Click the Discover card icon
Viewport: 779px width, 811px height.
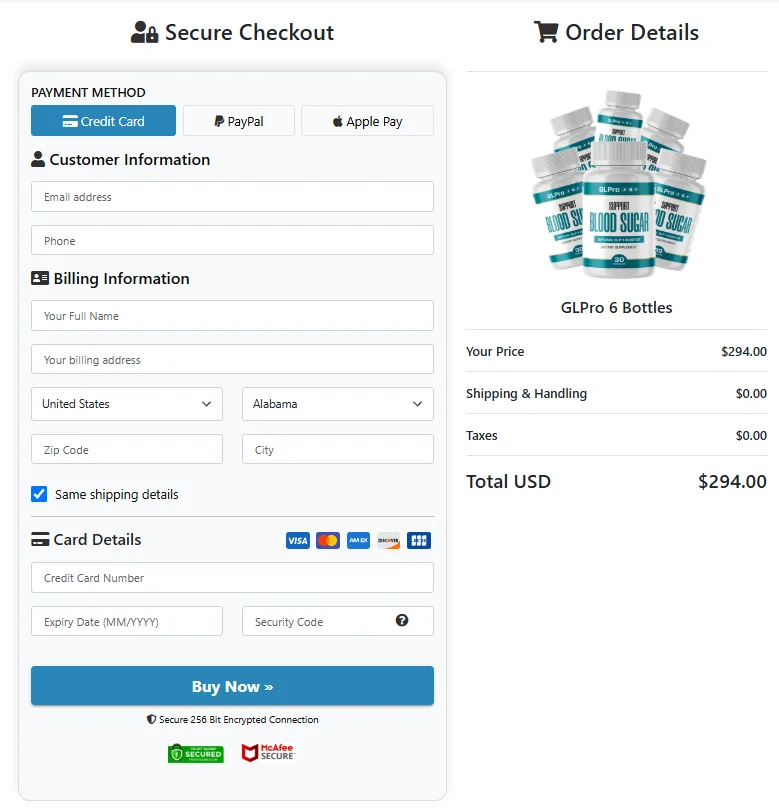[x=389, y=540]
